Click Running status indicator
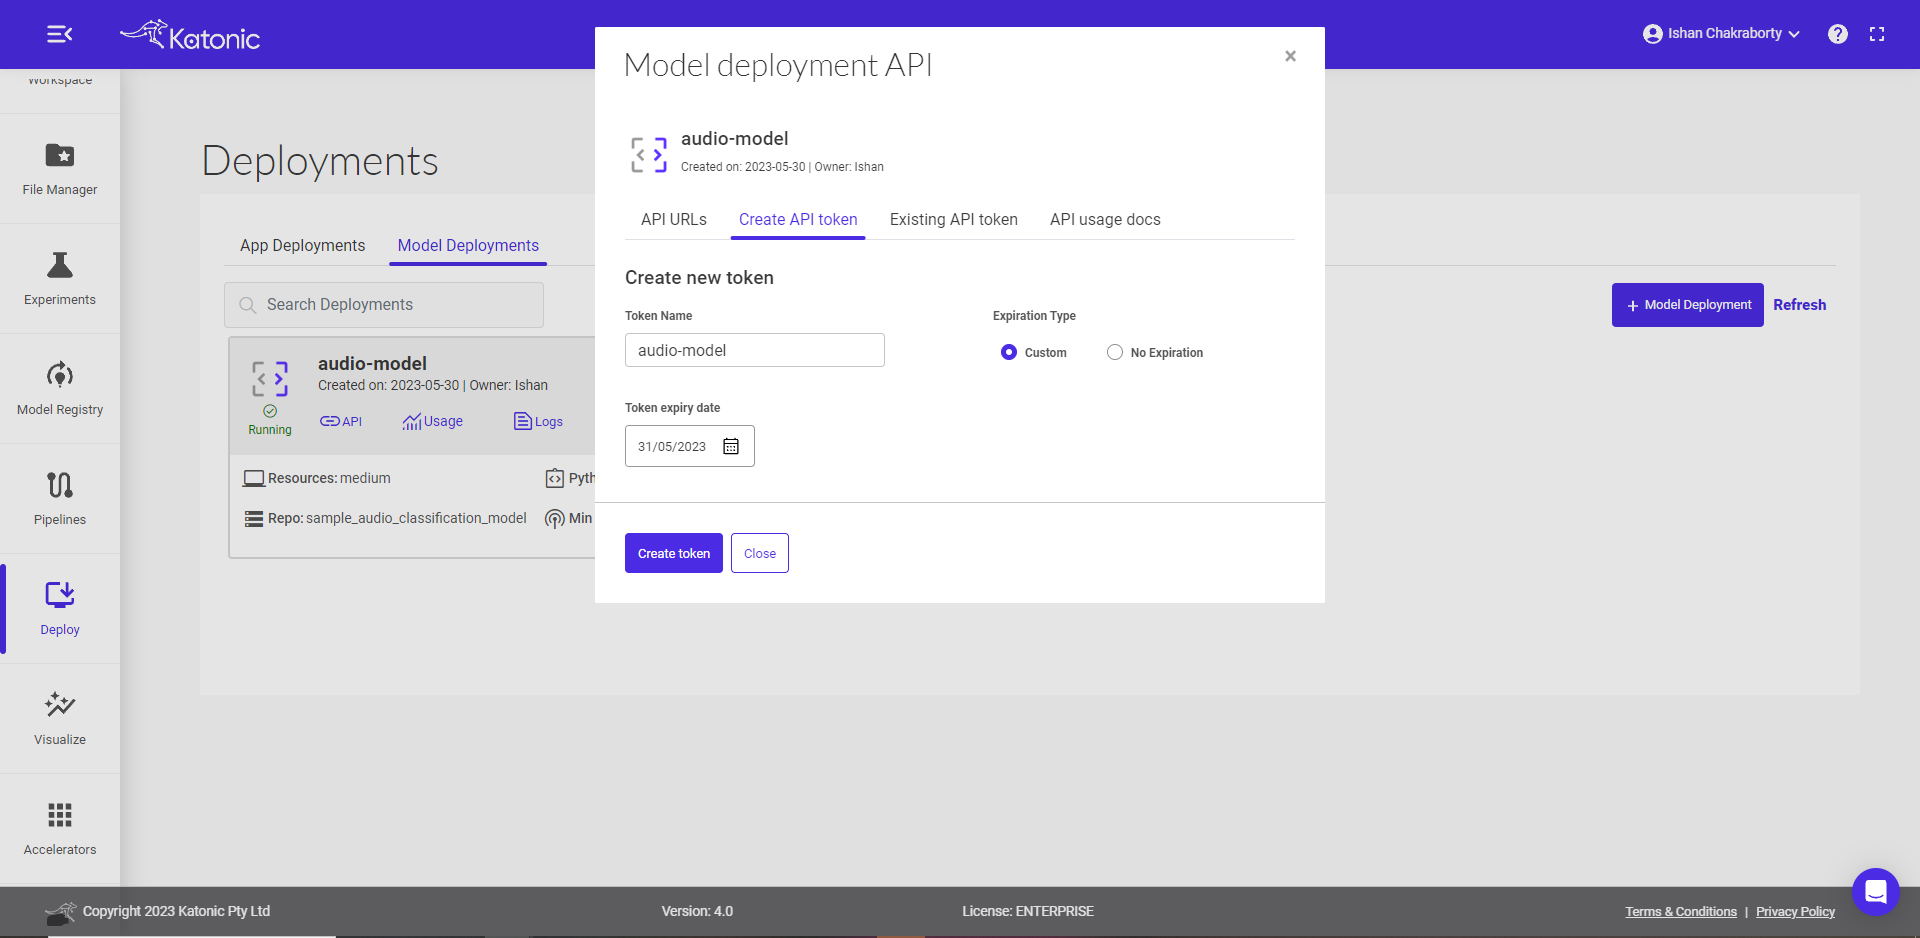The width and height of the screenshot is (1920, 938). click(x=270, y=421)
